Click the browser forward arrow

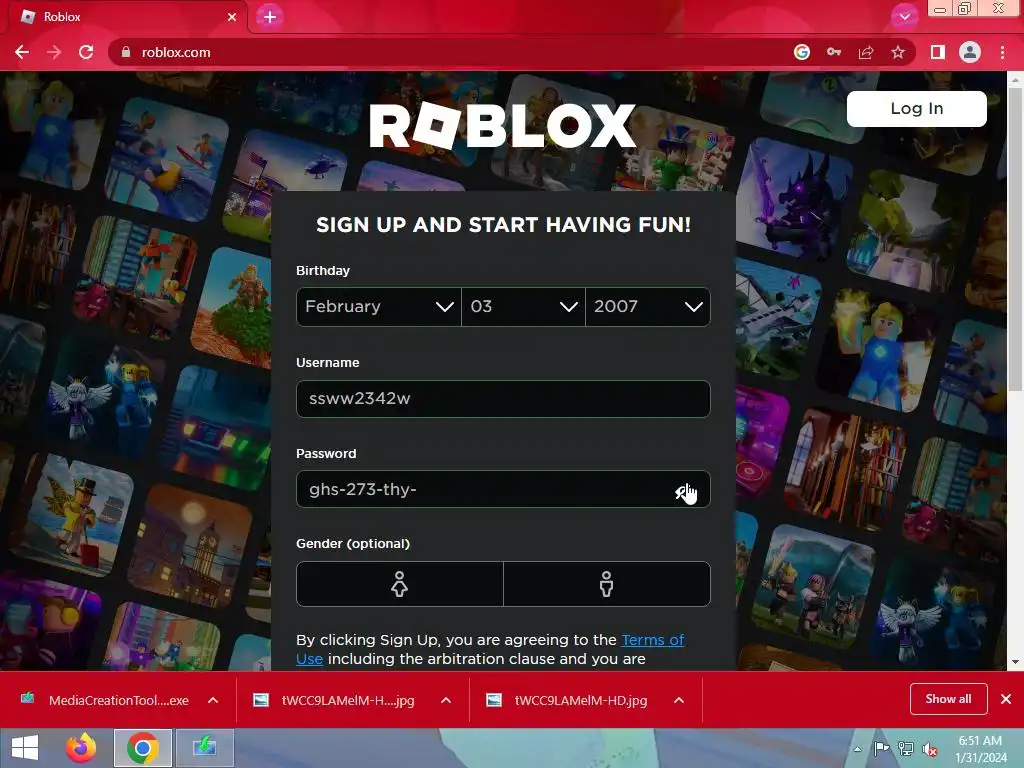point(54,52)
